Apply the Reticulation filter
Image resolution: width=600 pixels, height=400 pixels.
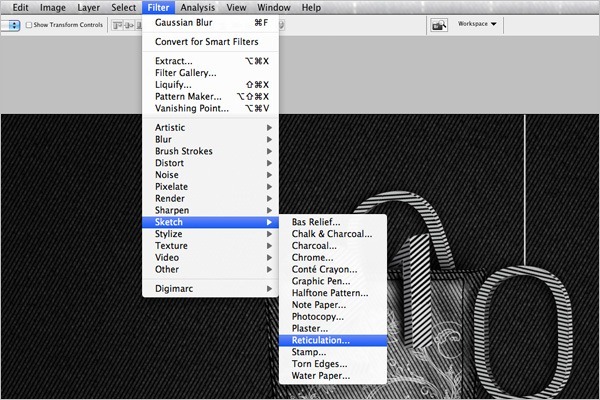click(333, 340)
